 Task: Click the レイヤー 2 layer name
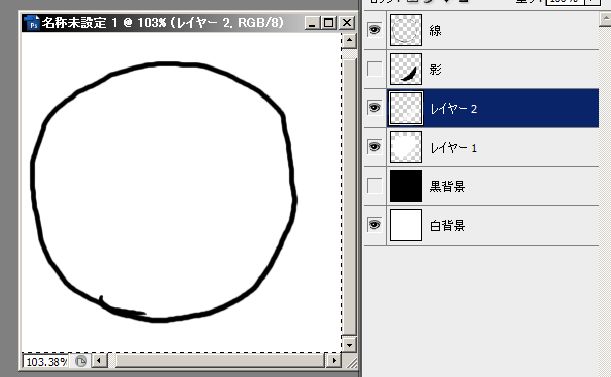454,109
